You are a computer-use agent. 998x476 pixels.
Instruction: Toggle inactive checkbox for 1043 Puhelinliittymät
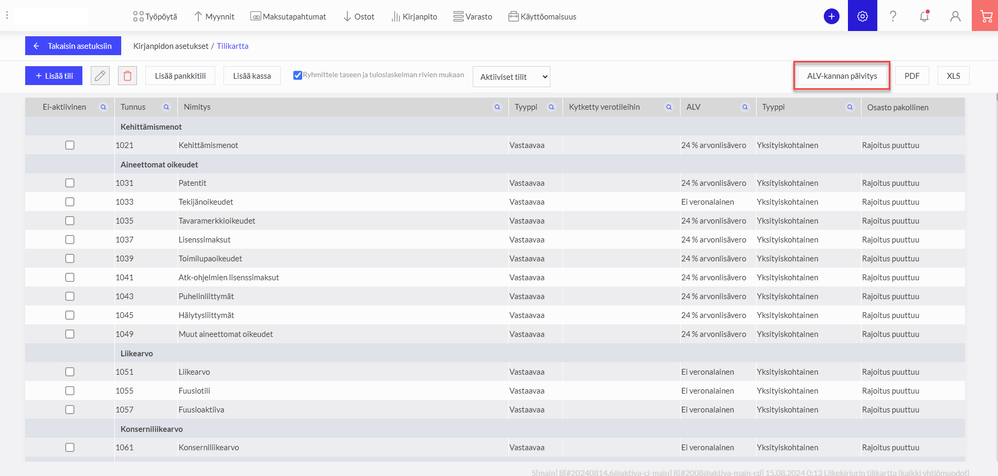tap(69, 297)
